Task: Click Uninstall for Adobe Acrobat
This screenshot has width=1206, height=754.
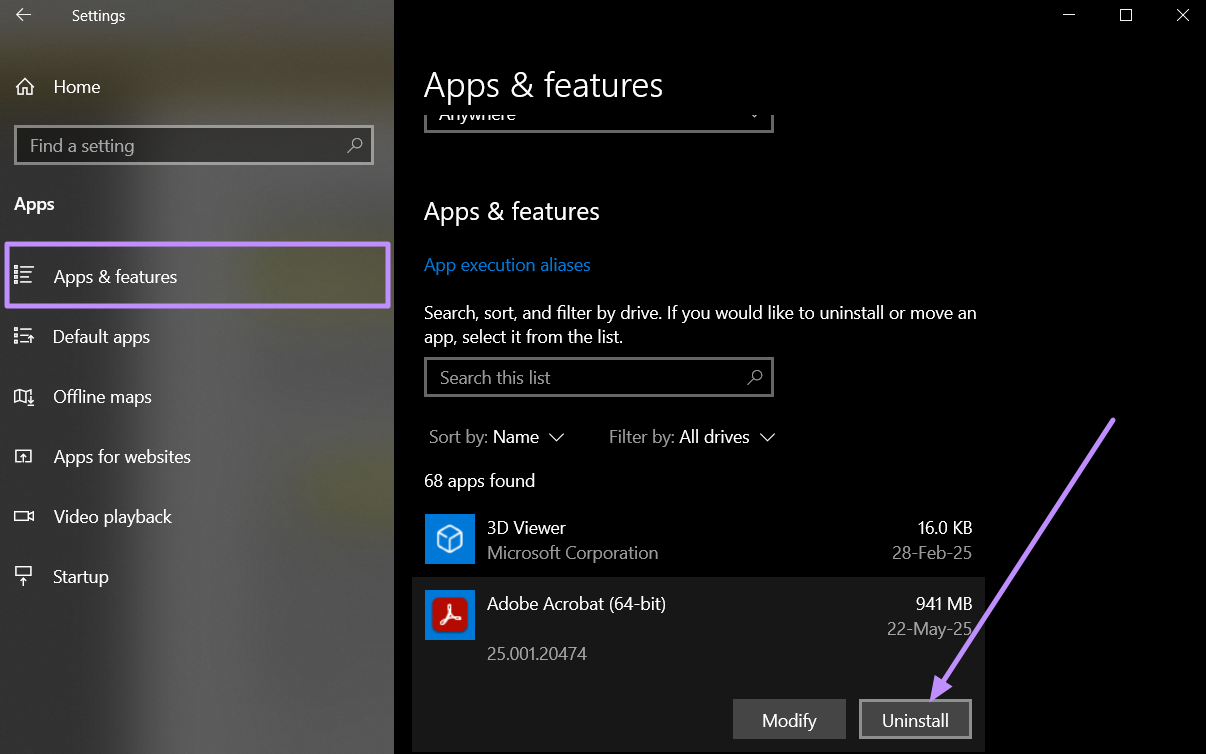Action: tap(915, 720)
